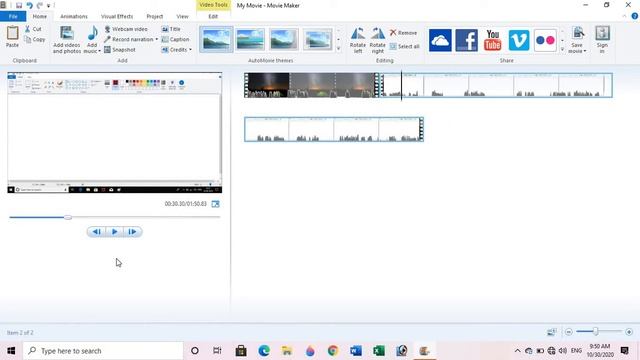Screen dimensions: 640x360
Task: Take a Snapshot of the preview
Action: (x=120, y=50)
